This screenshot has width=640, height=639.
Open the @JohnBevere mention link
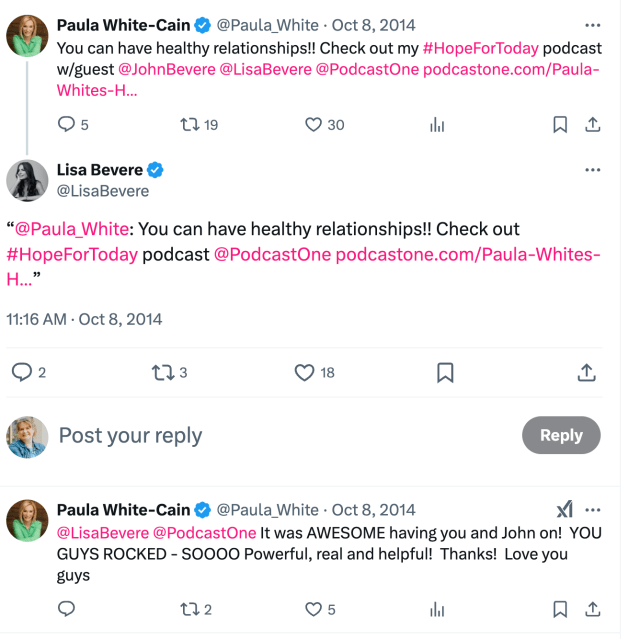164,69
